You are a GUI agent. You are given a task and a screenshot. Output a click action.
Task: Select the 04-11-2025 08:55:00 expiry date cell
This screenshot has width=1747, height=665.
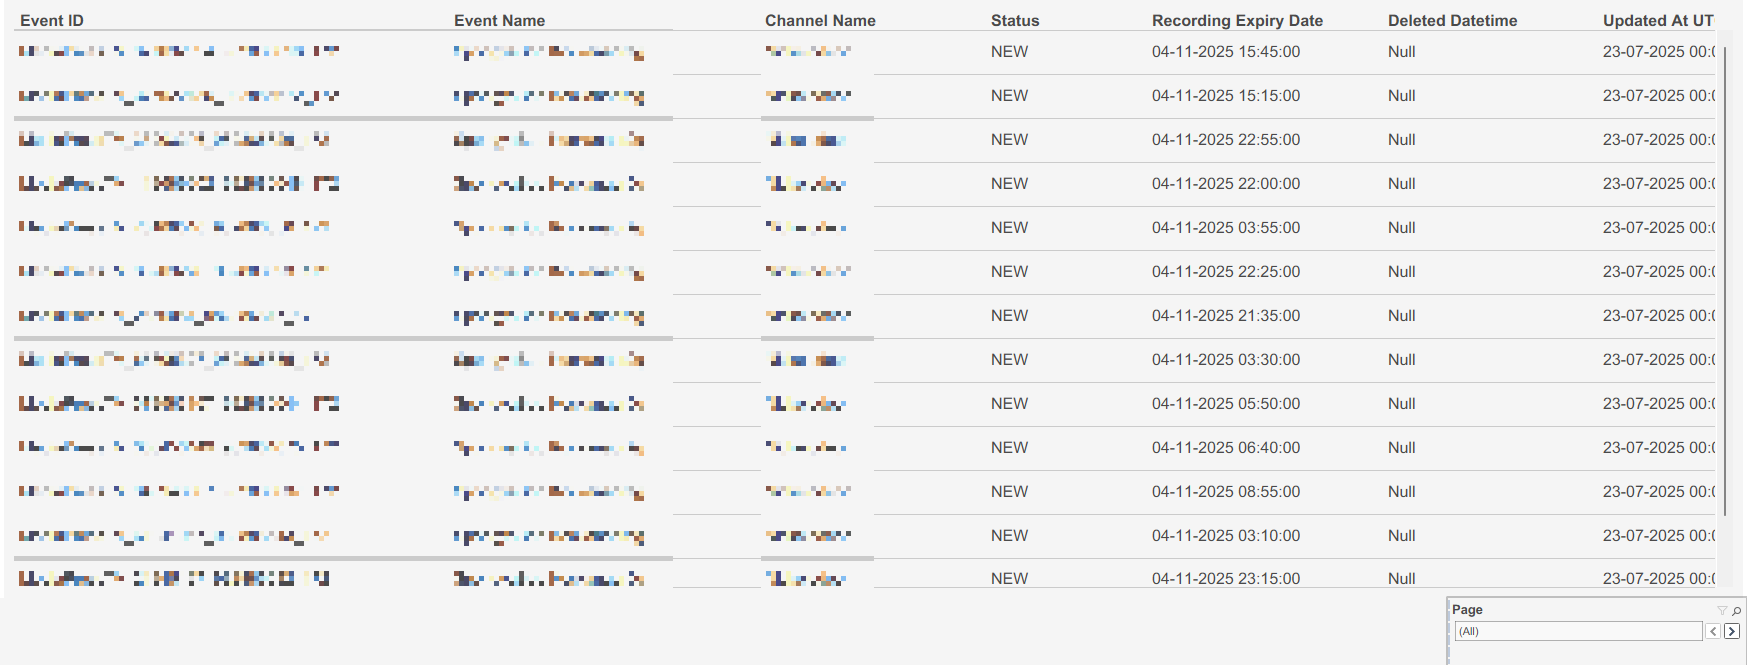1226,492
